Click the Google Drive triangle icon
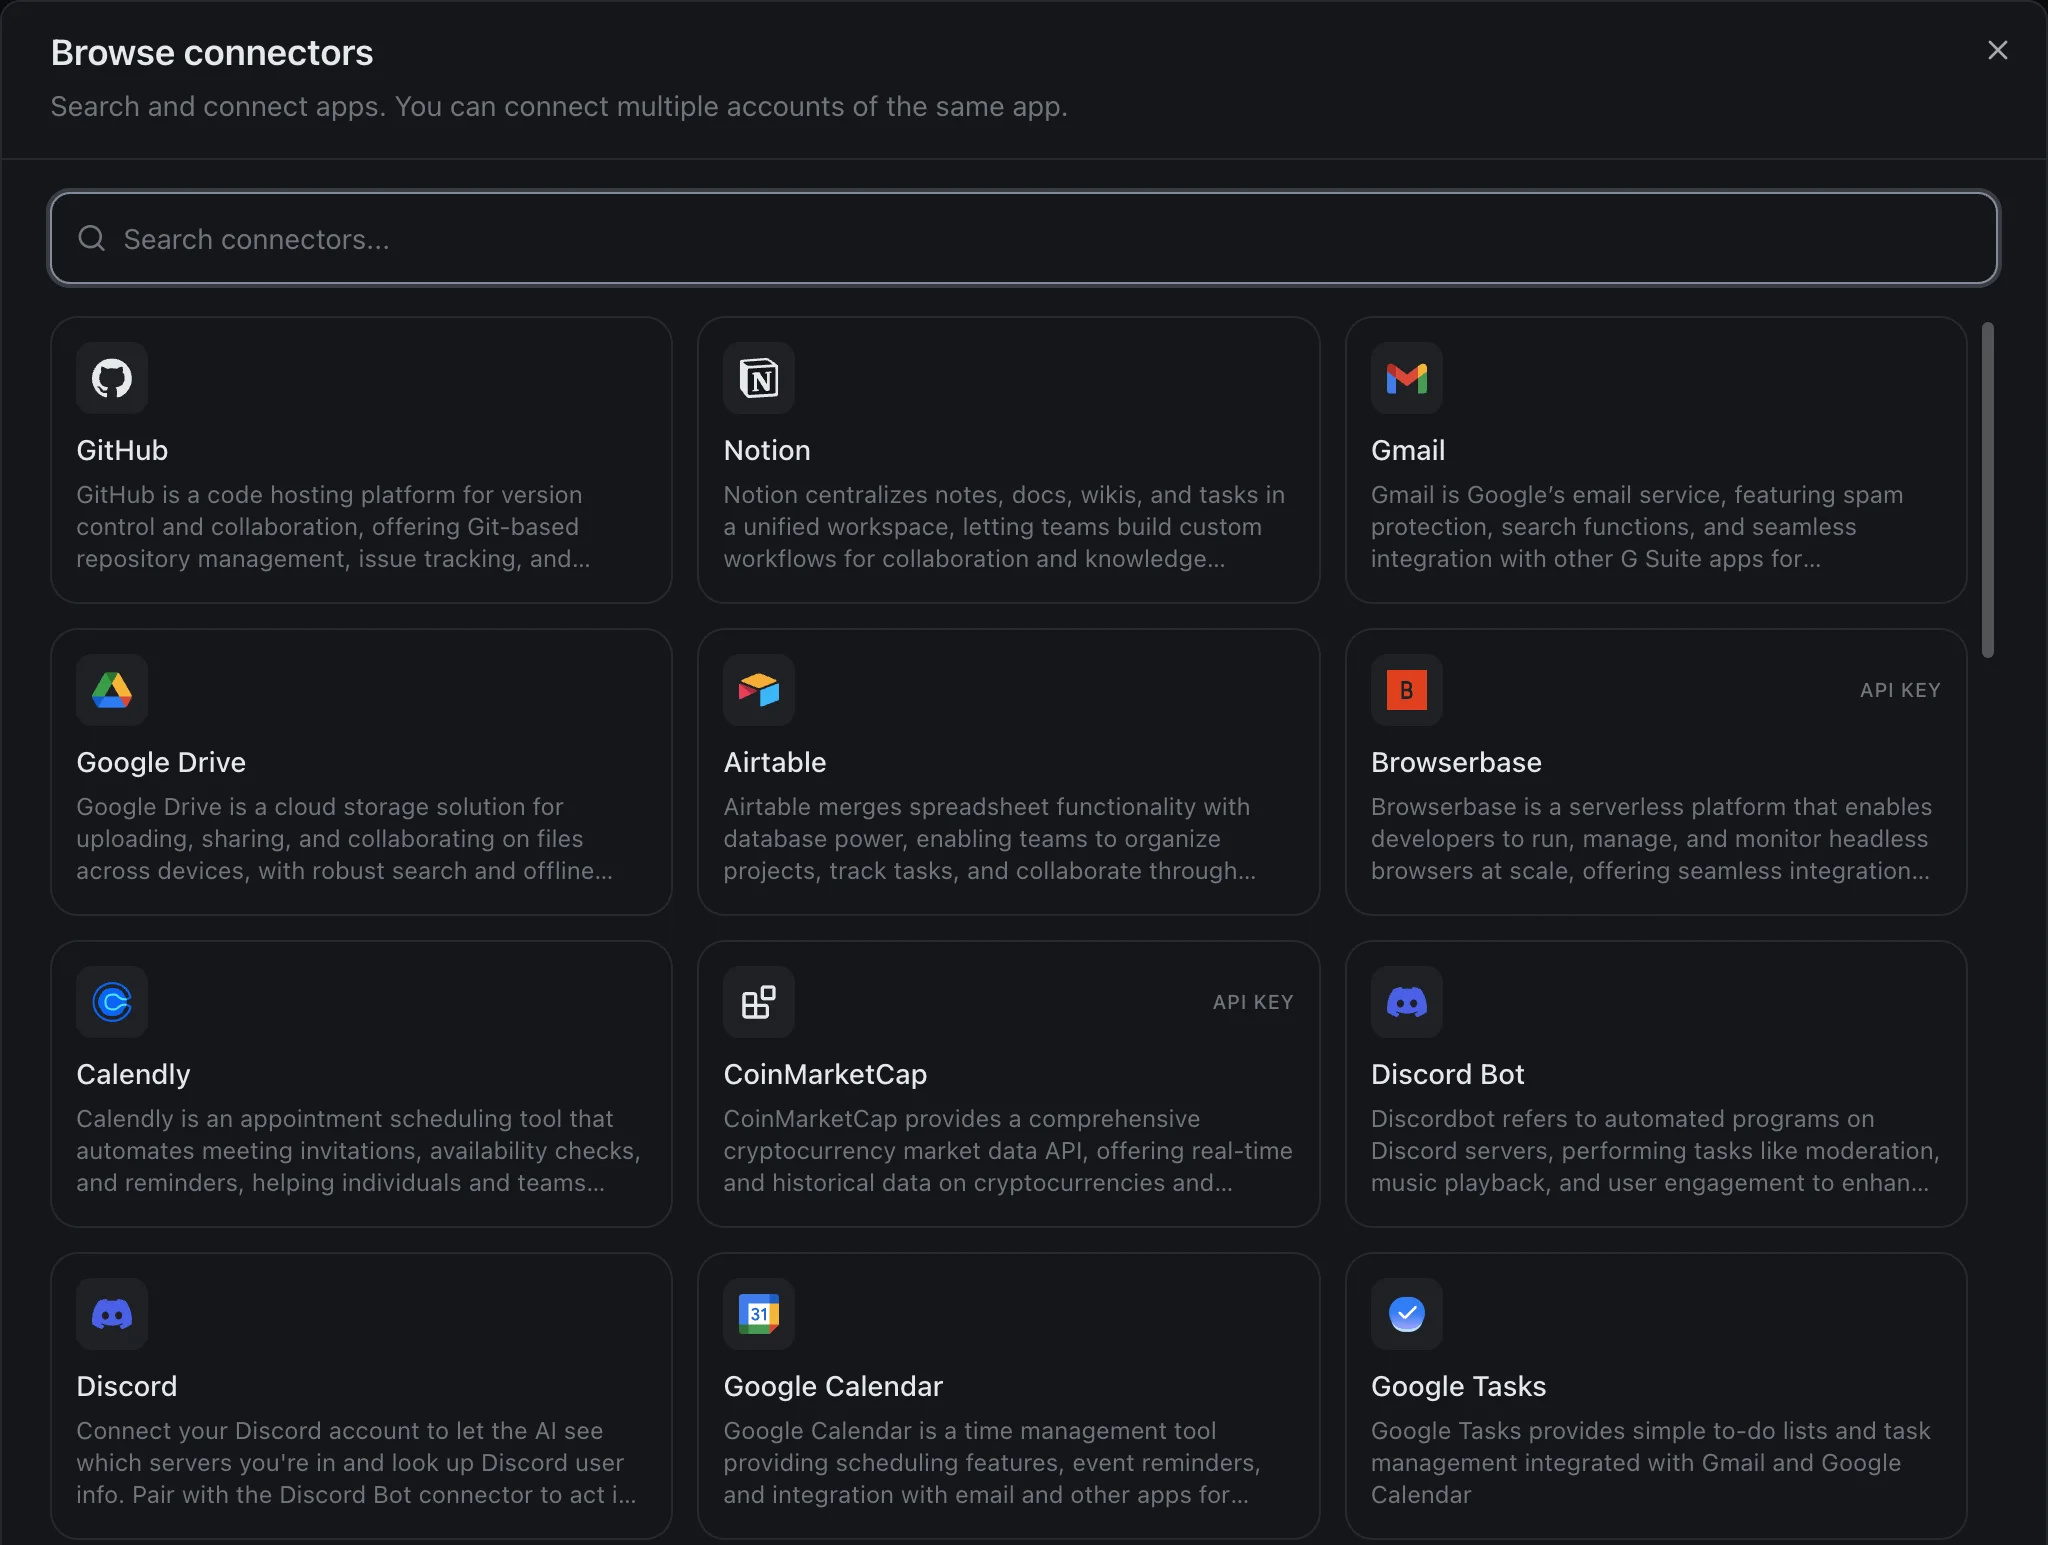Screen dimensions: 2048x1545 (112, 690)
